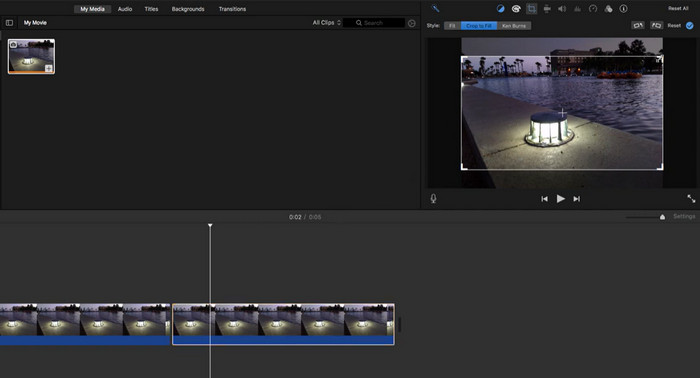Screen dimensions: 700x378
Task: Select the Crop to Fill style
Action: [x=479, y=26]
